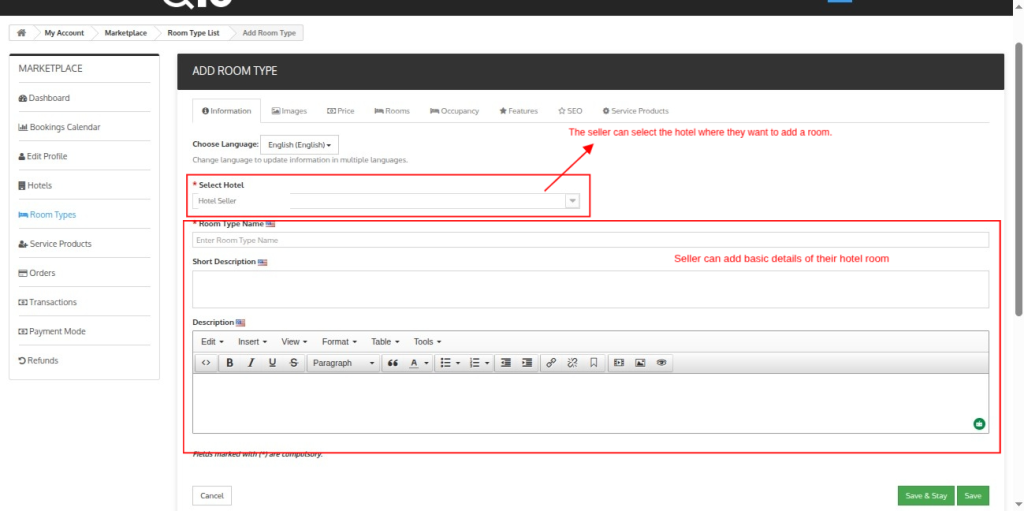
Task: Toggle italic formatting in description editor
Action: (x=251, y=363)
